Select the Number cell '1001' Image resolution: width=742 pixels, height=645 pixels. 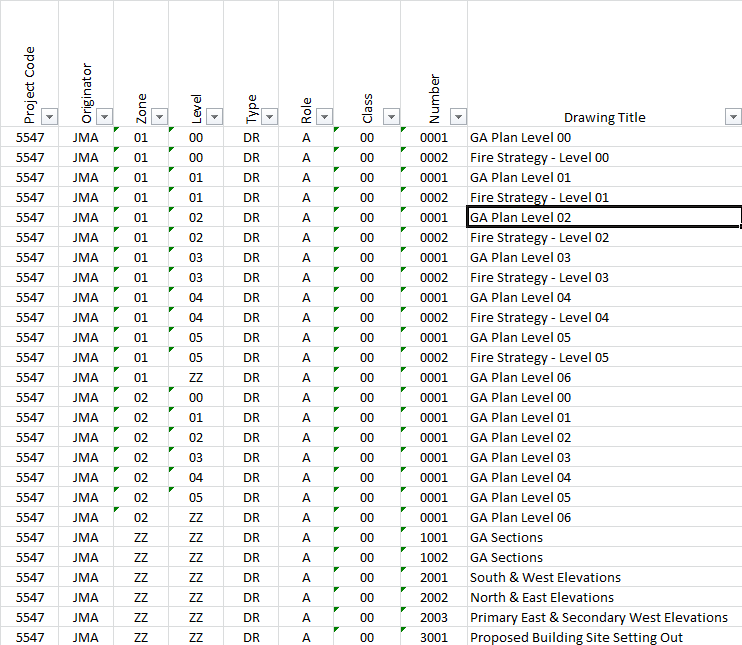coord(434,537)
